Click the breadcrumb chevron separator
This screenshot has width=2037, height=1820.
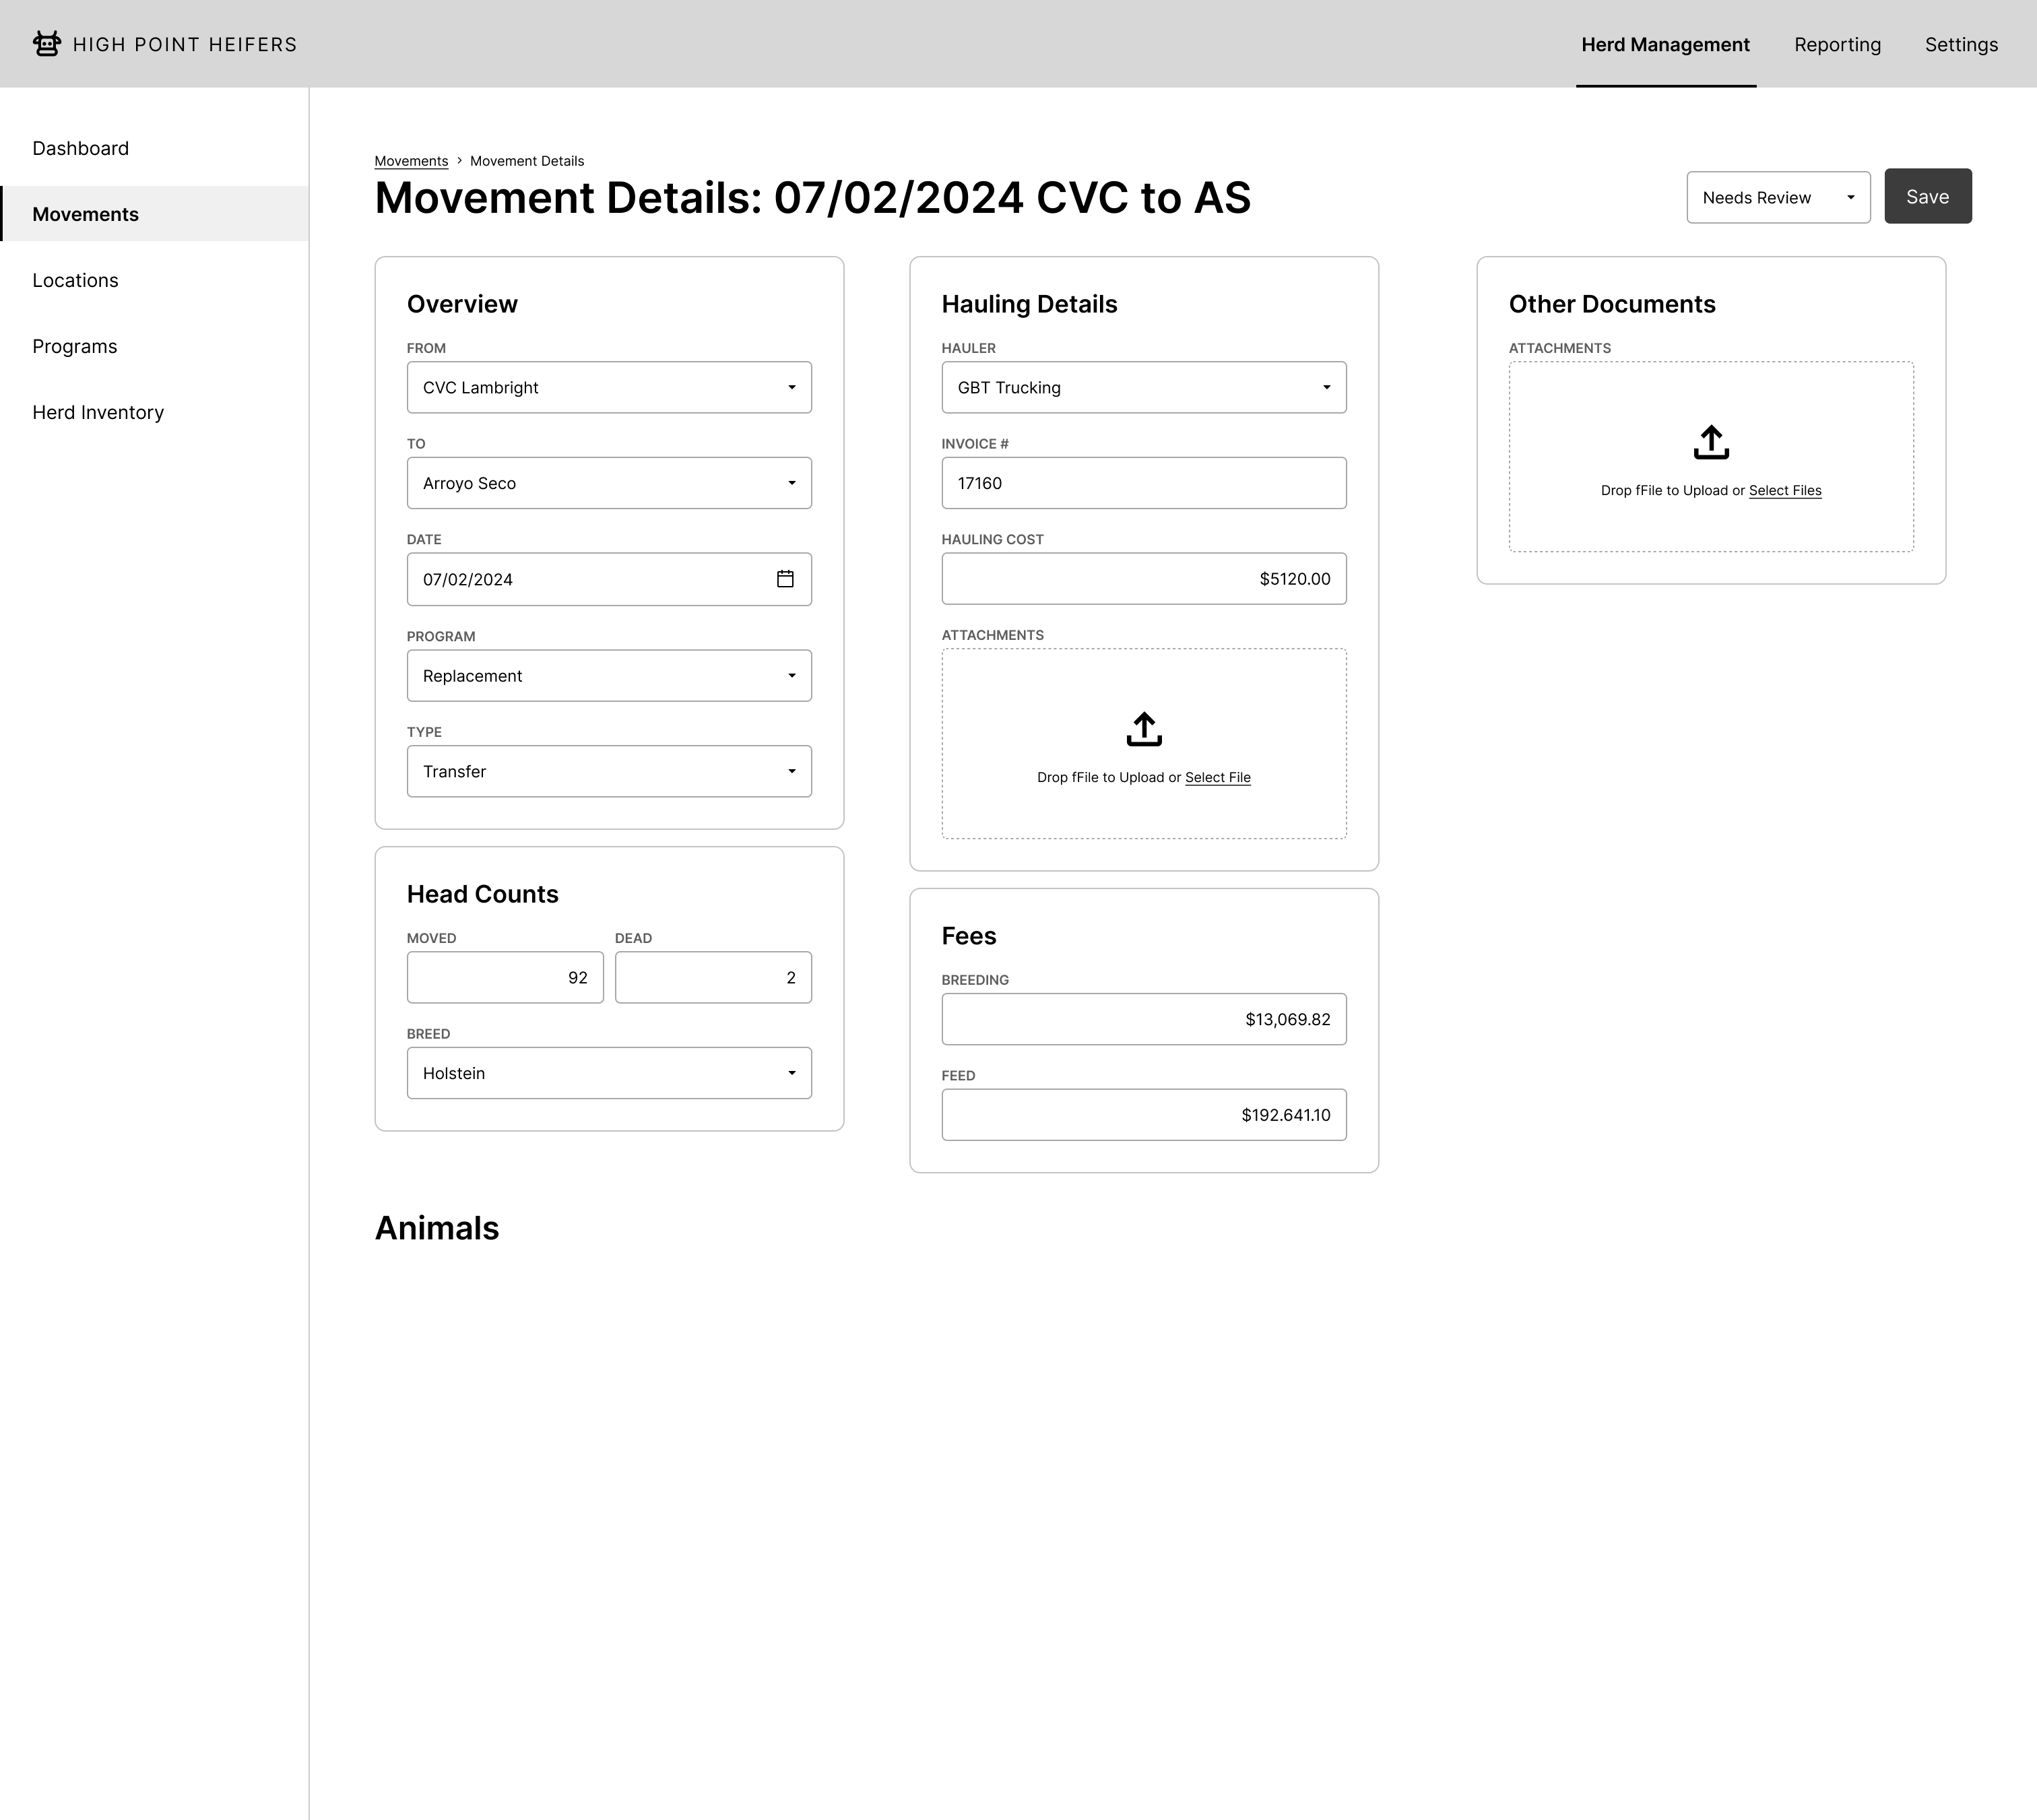(x=459, y=161)
